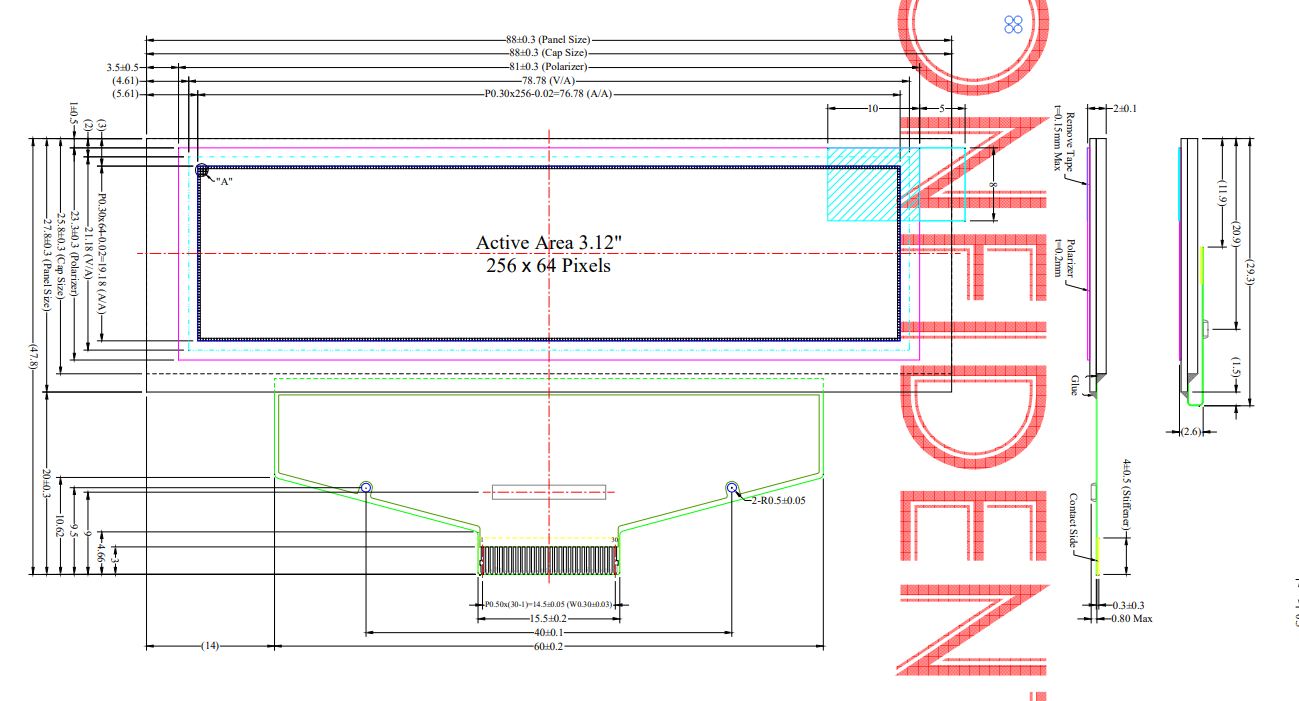Click the right mounting hole near 2-R0.5±0.05
Image resolution: width=1299 pixels, height=701 pixels.
click(x=732, y=487)
